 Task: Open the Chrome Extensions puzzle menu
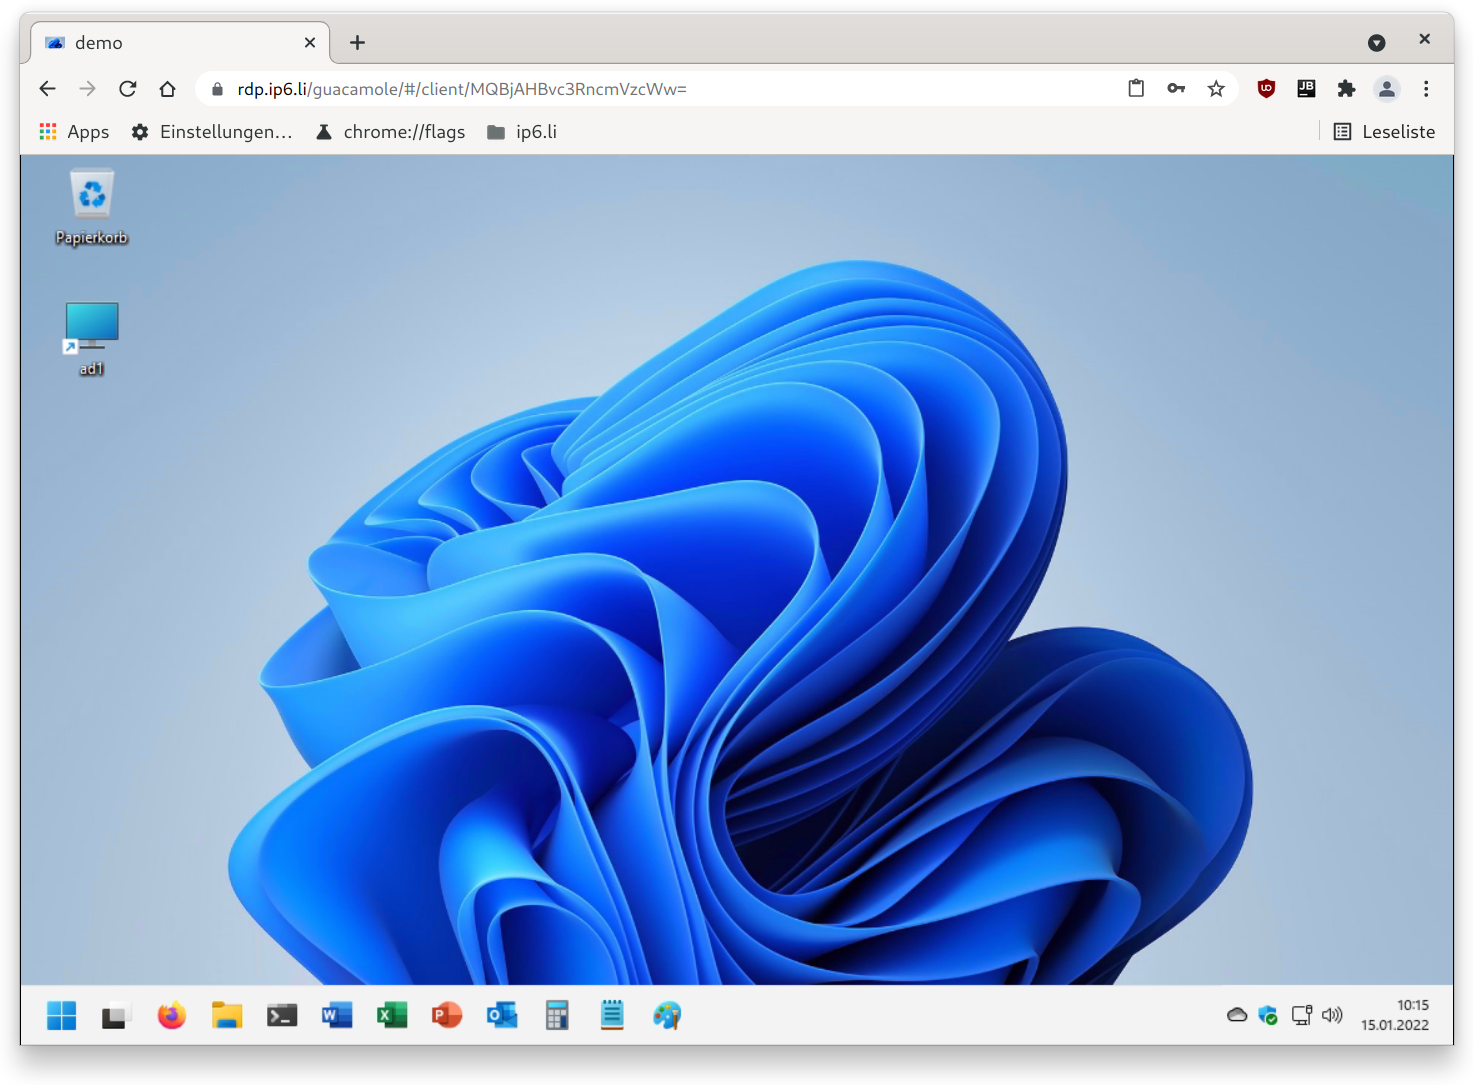(1346, 89)
